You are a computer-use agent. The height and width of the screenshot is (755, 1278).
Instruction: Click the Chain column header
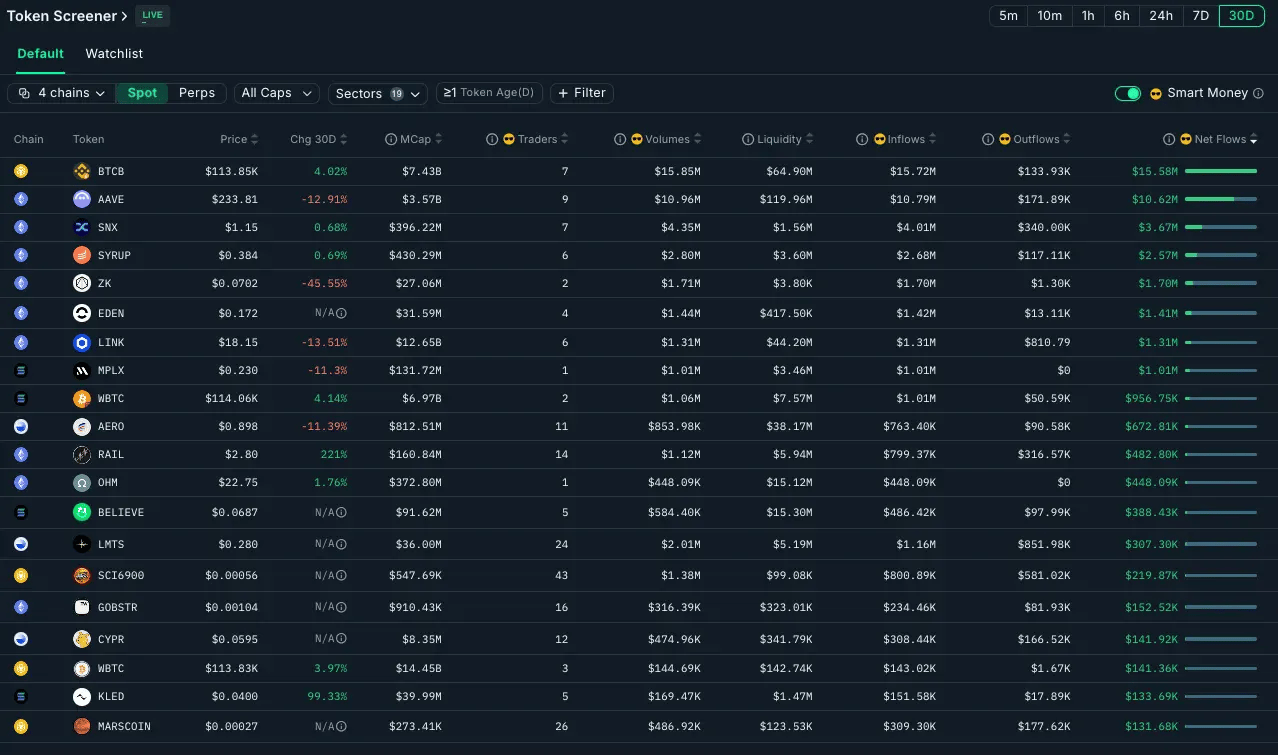[x=29, y=139]
